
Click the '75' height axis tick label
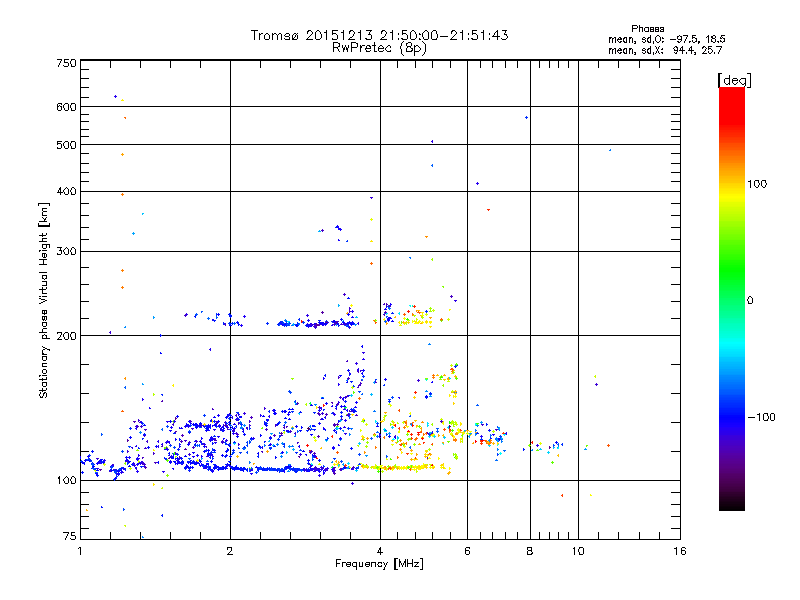click(x=70, y=536)
